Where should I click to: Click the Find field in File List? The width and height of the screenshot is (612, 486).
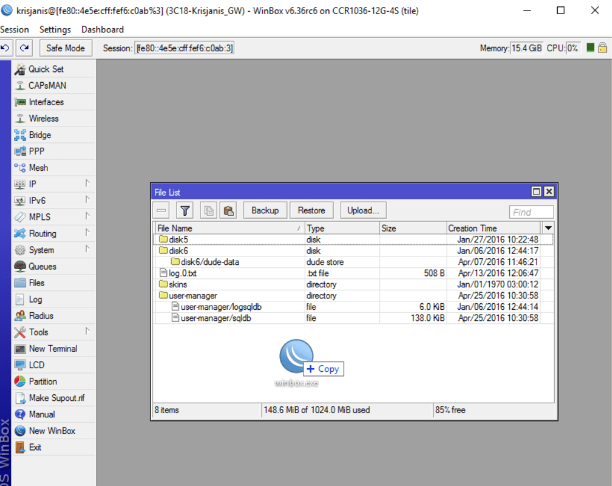pos(531,212)
